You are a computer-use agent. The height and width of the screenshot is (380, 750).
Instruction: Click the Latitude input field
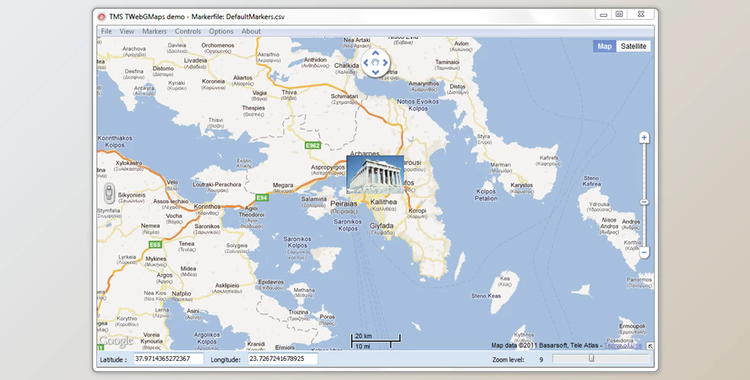click(x=168, y=359)
